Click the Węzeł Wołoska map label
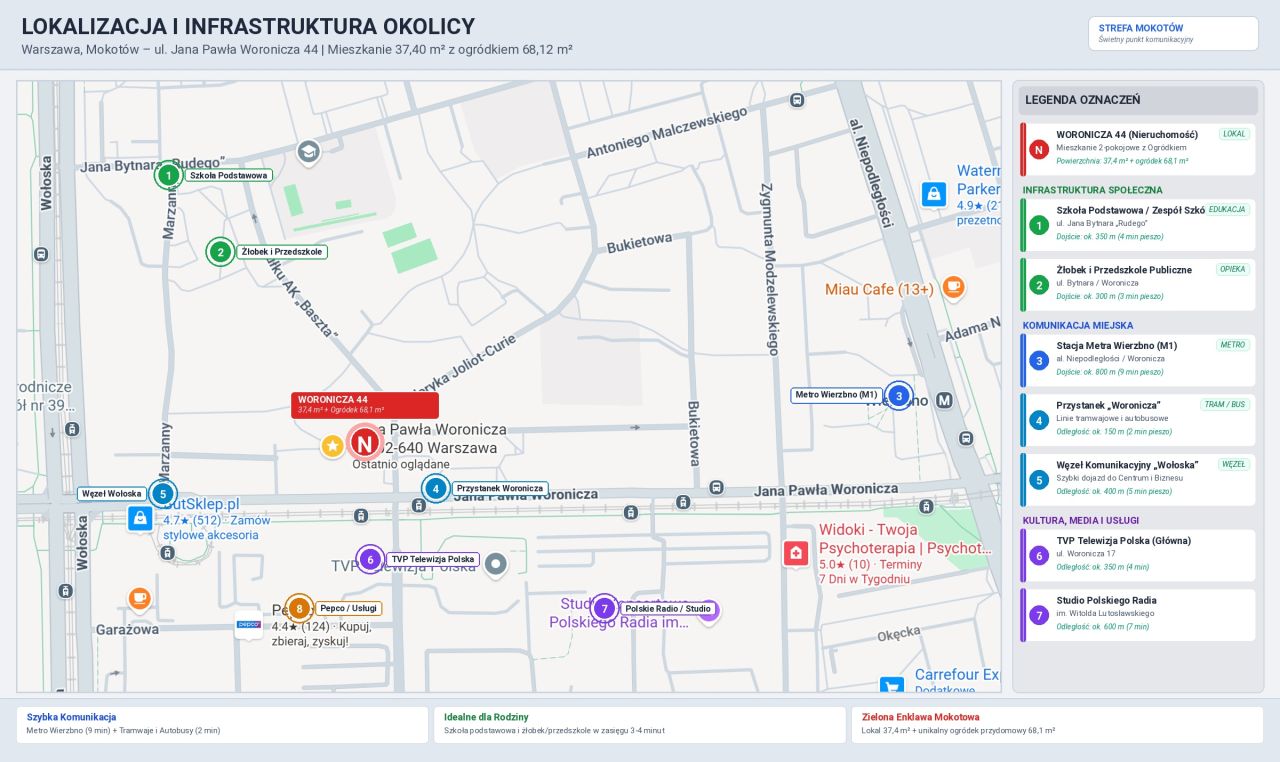Viewport: 1280px width, 762px height. pos(112,494)
